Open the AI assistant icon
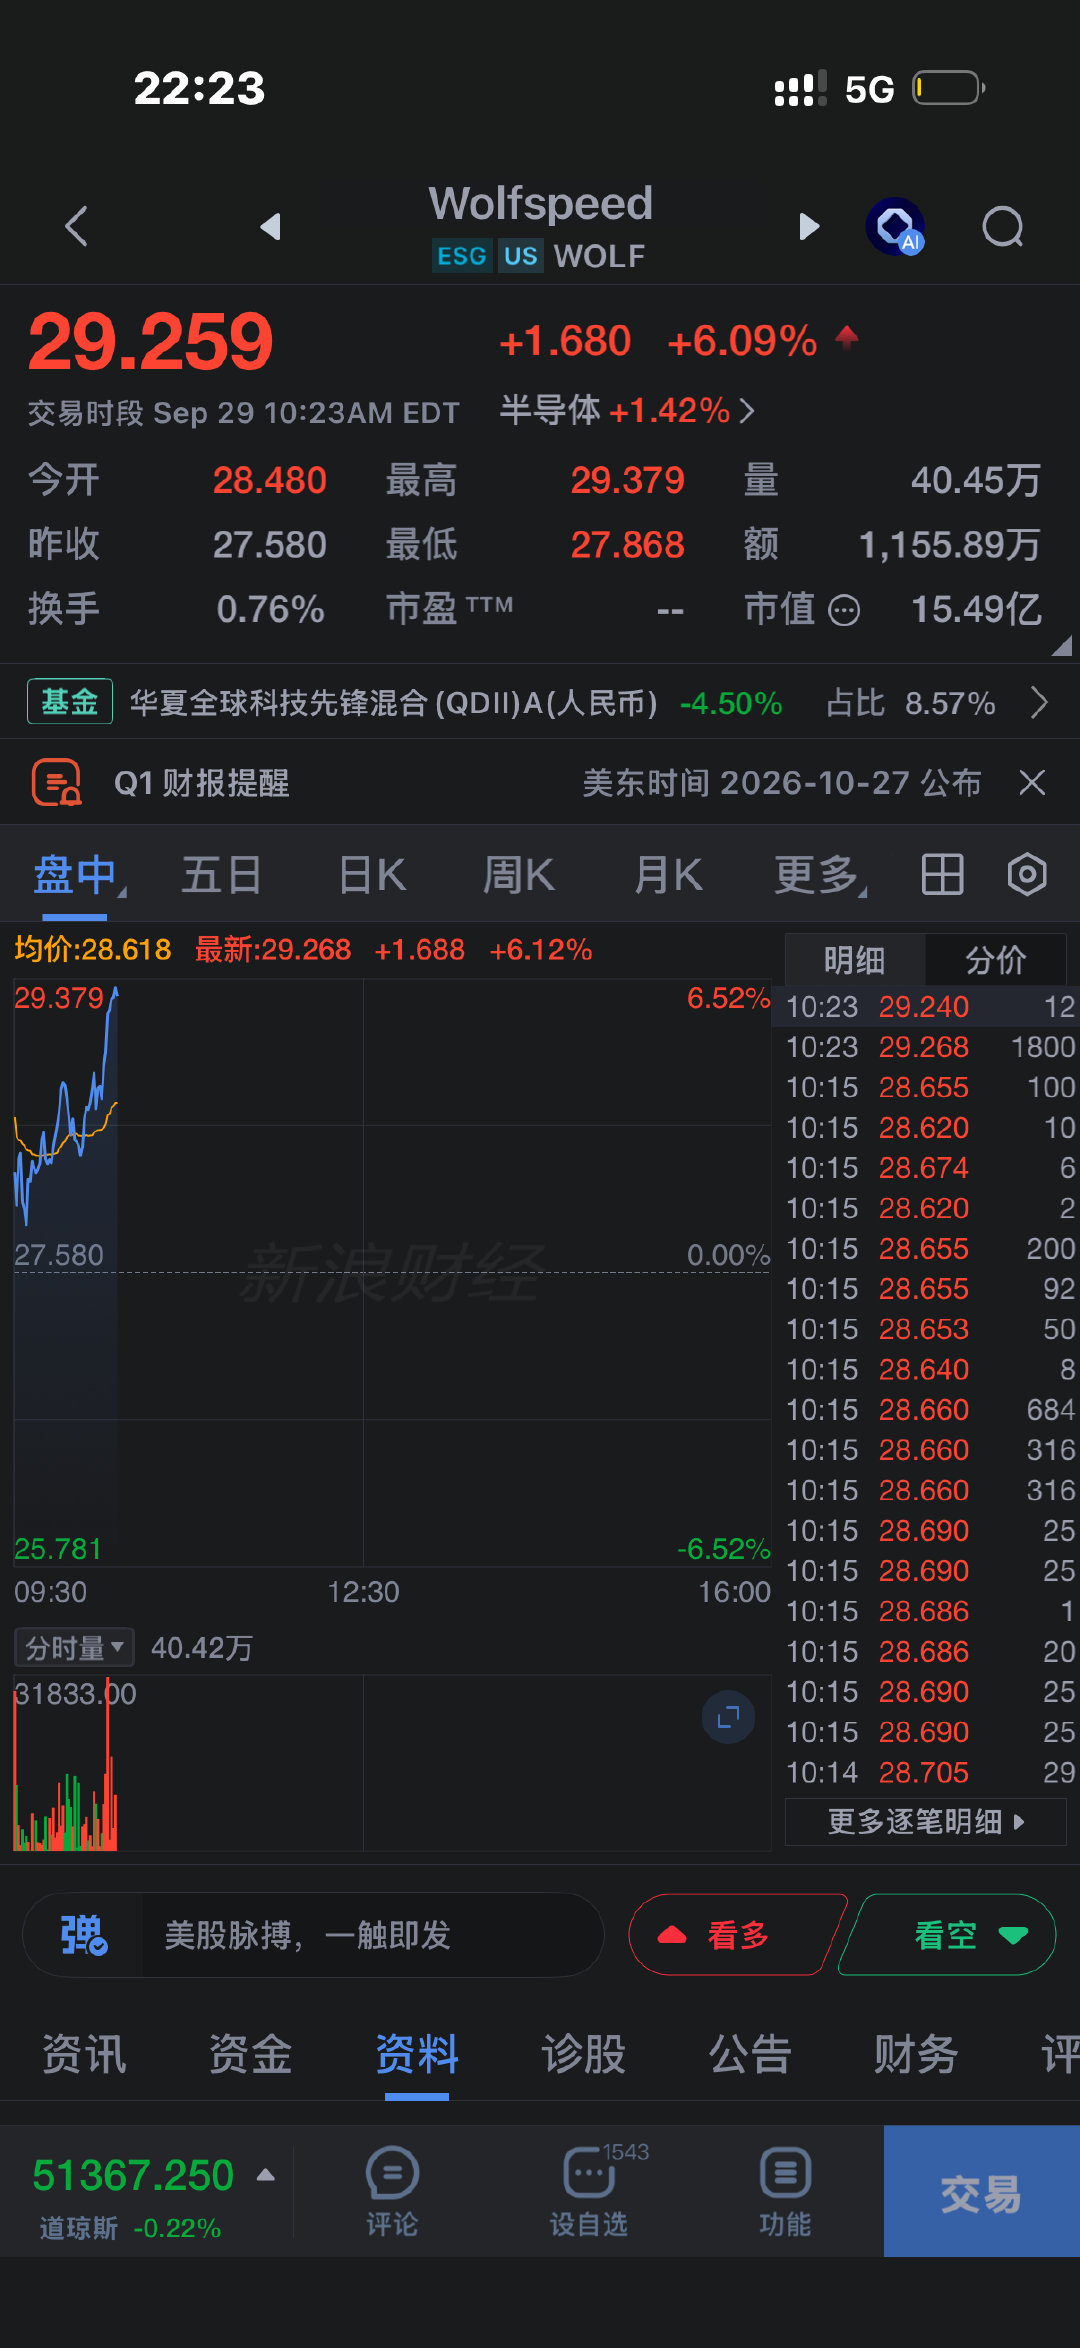 coord(896,226)
